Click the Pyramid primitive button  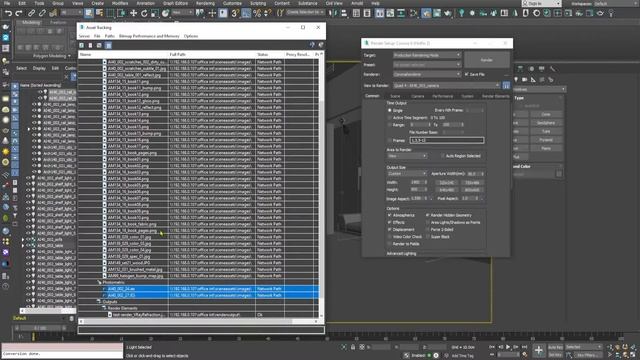pyautogui.click(x=546, y=140)
